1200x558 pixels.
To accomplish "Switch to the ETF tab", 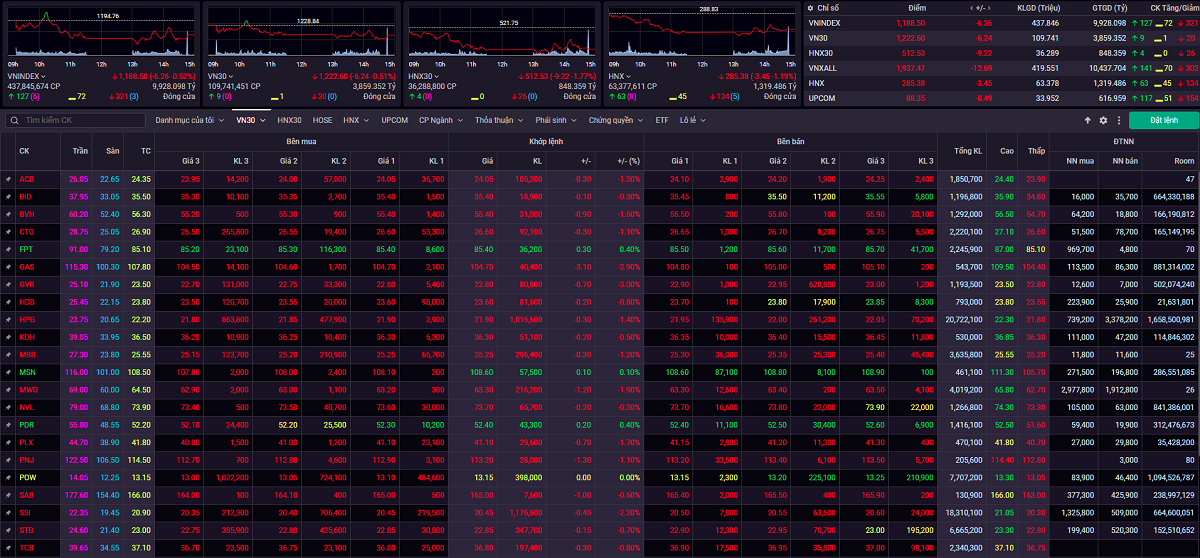I will click(x=662, y=120).
